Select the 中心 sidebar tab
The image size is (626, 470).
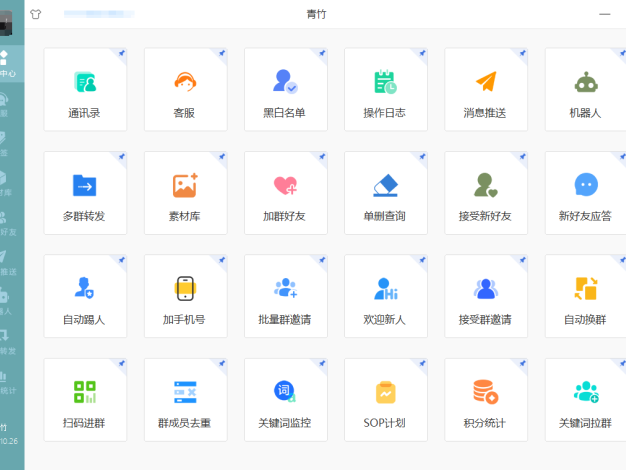pos(12,64)
